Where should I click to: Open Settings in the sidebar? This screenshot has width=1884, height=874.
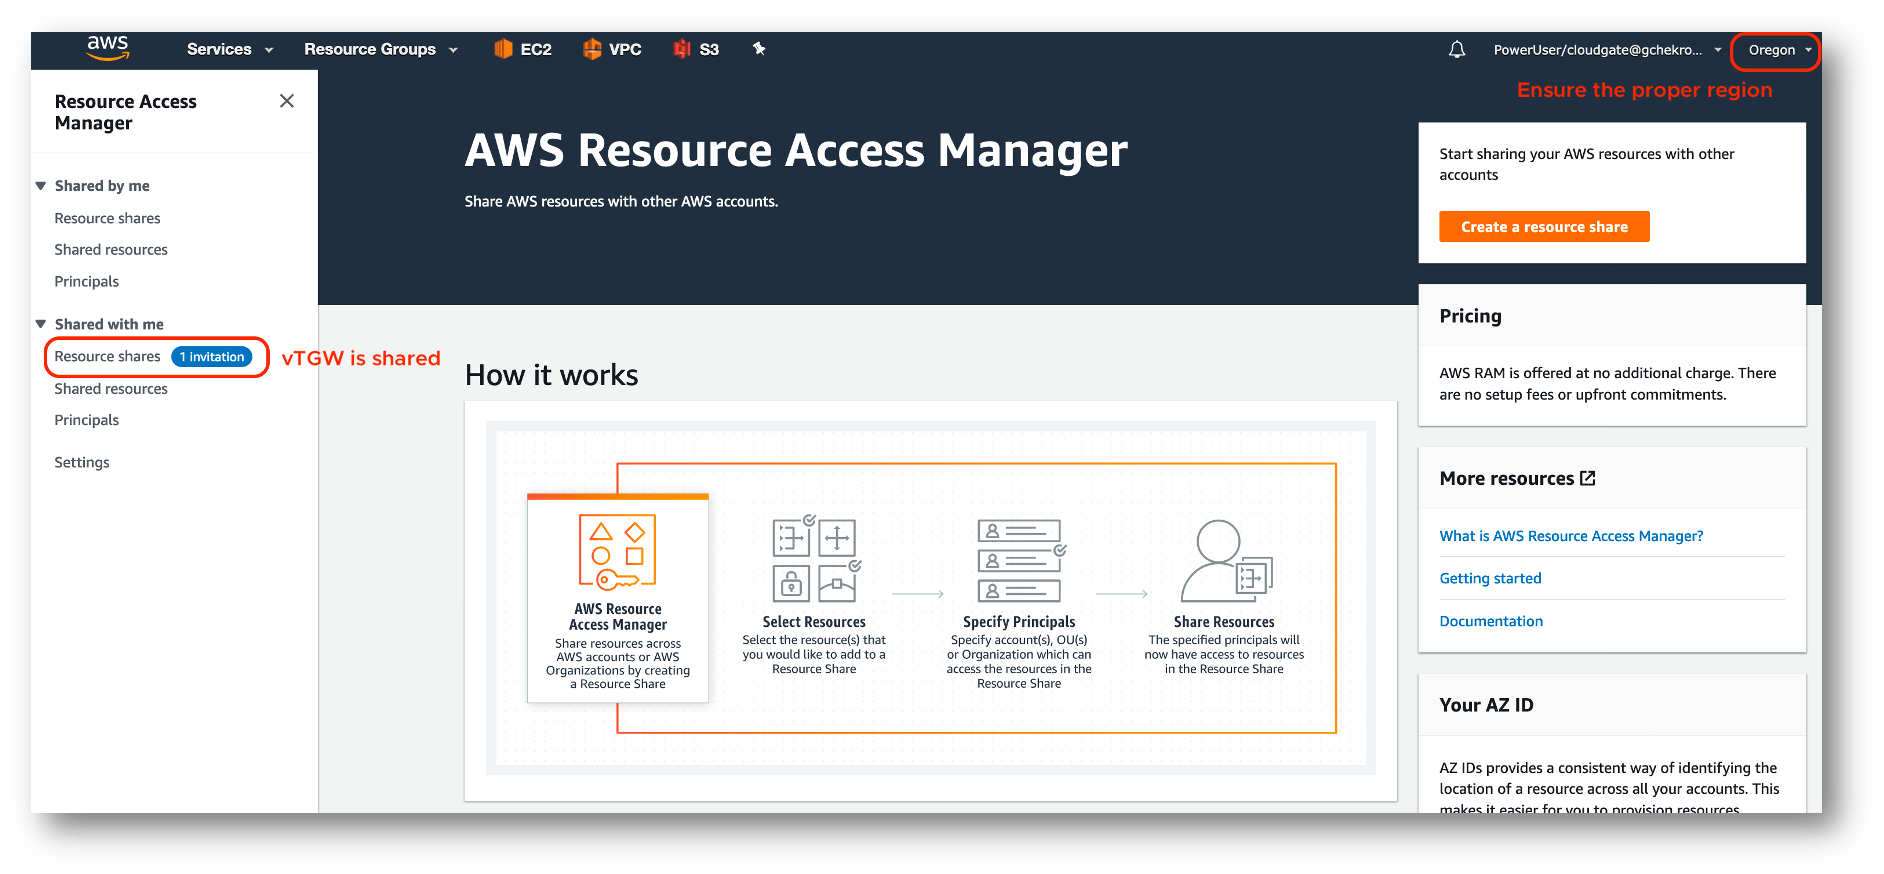pos(82,462)
